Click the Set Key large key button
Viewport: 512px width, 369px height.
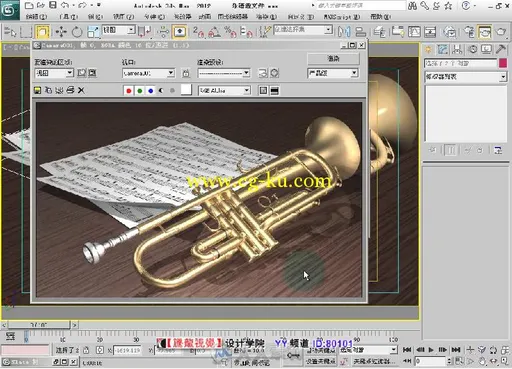[293, 355]
